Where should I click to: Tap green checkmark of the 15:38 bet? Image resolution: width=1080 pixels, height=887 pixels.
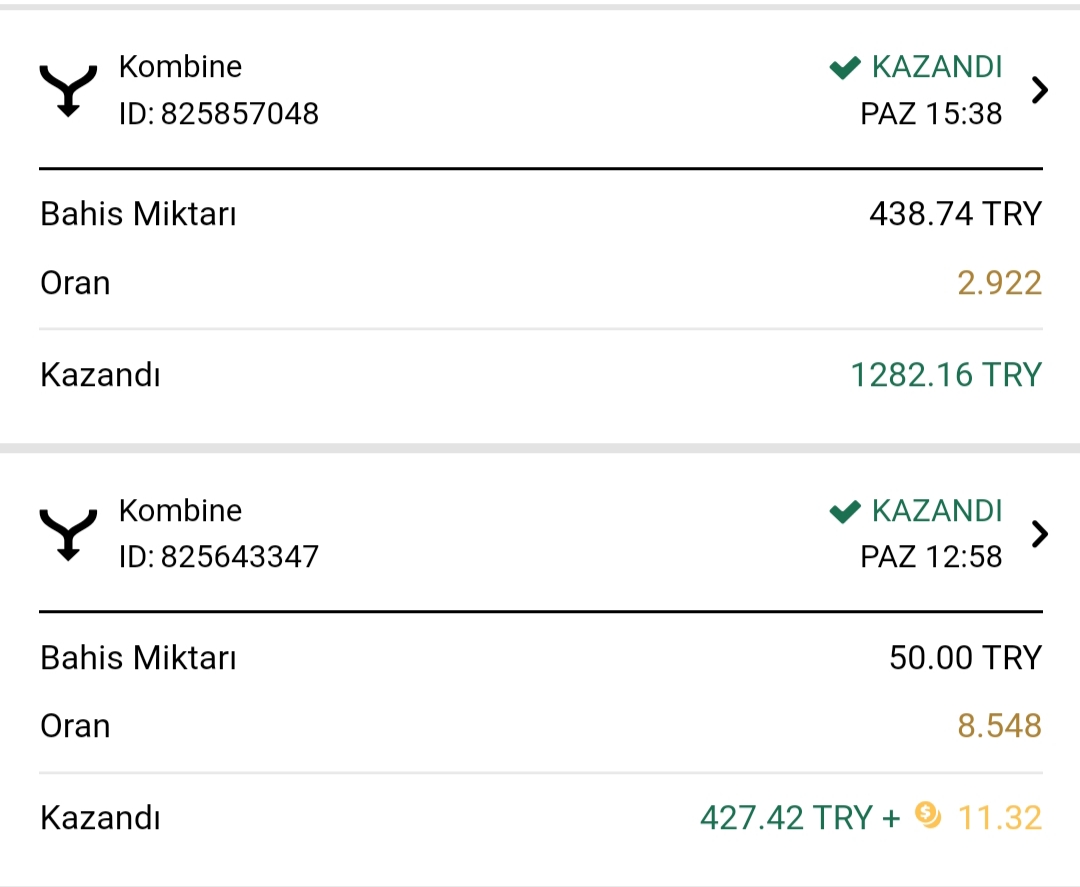tap(844, 67)
